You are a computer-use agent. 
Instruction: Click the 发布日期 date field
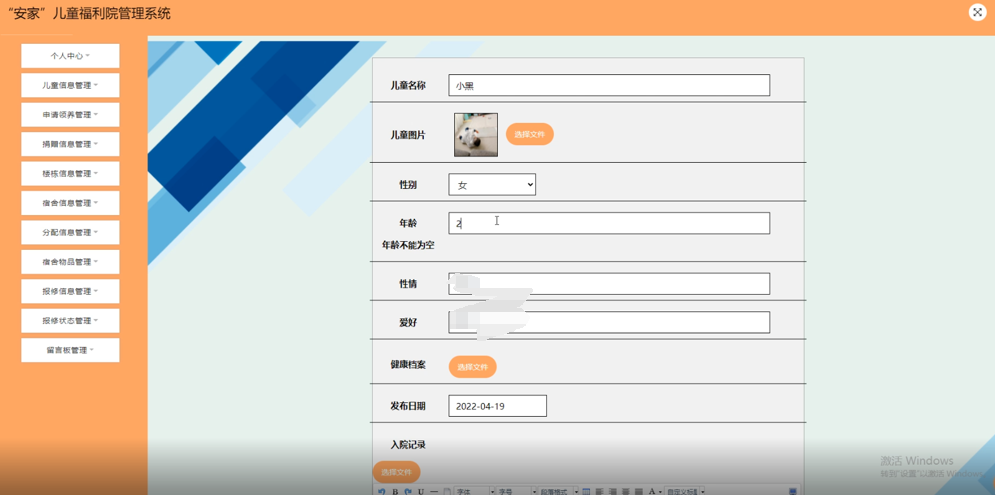pos(497,406)
